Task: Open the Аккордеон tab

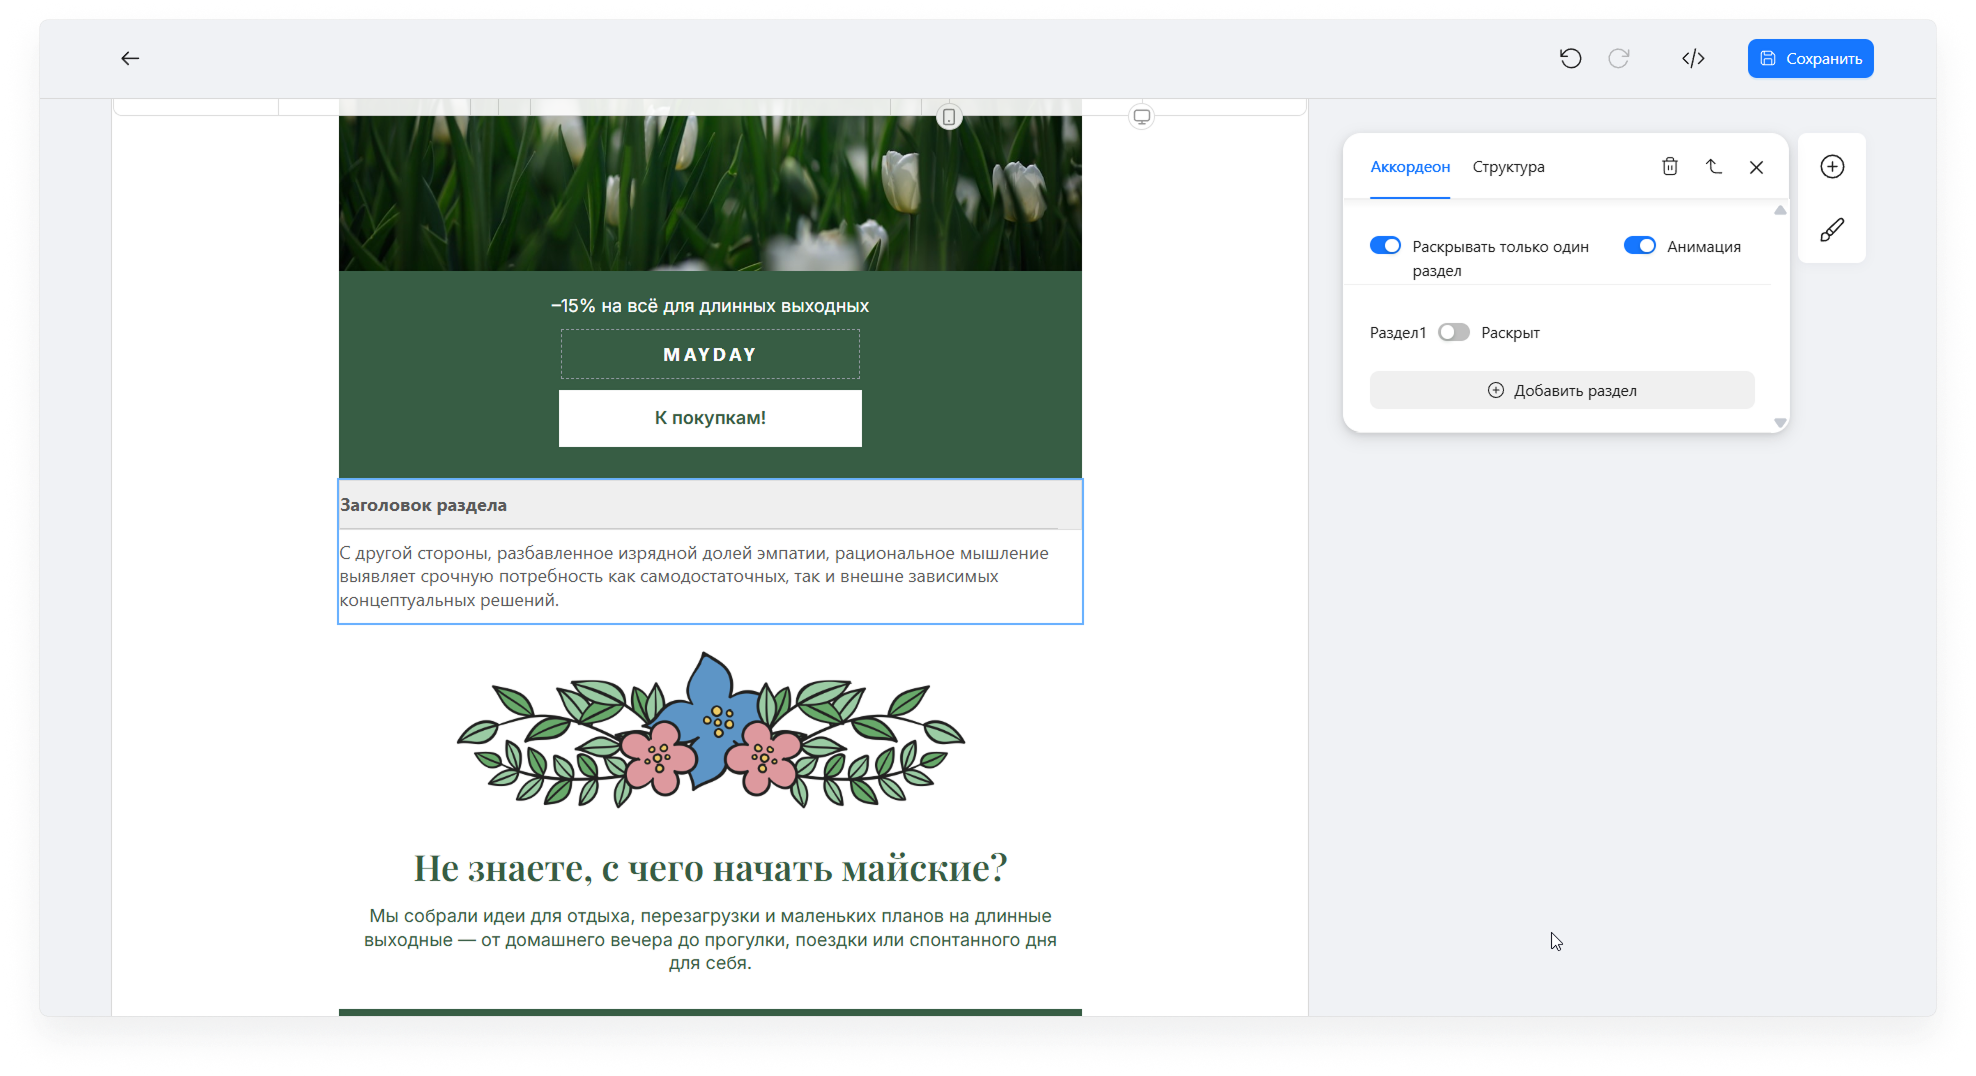Action: [1409, 167]
